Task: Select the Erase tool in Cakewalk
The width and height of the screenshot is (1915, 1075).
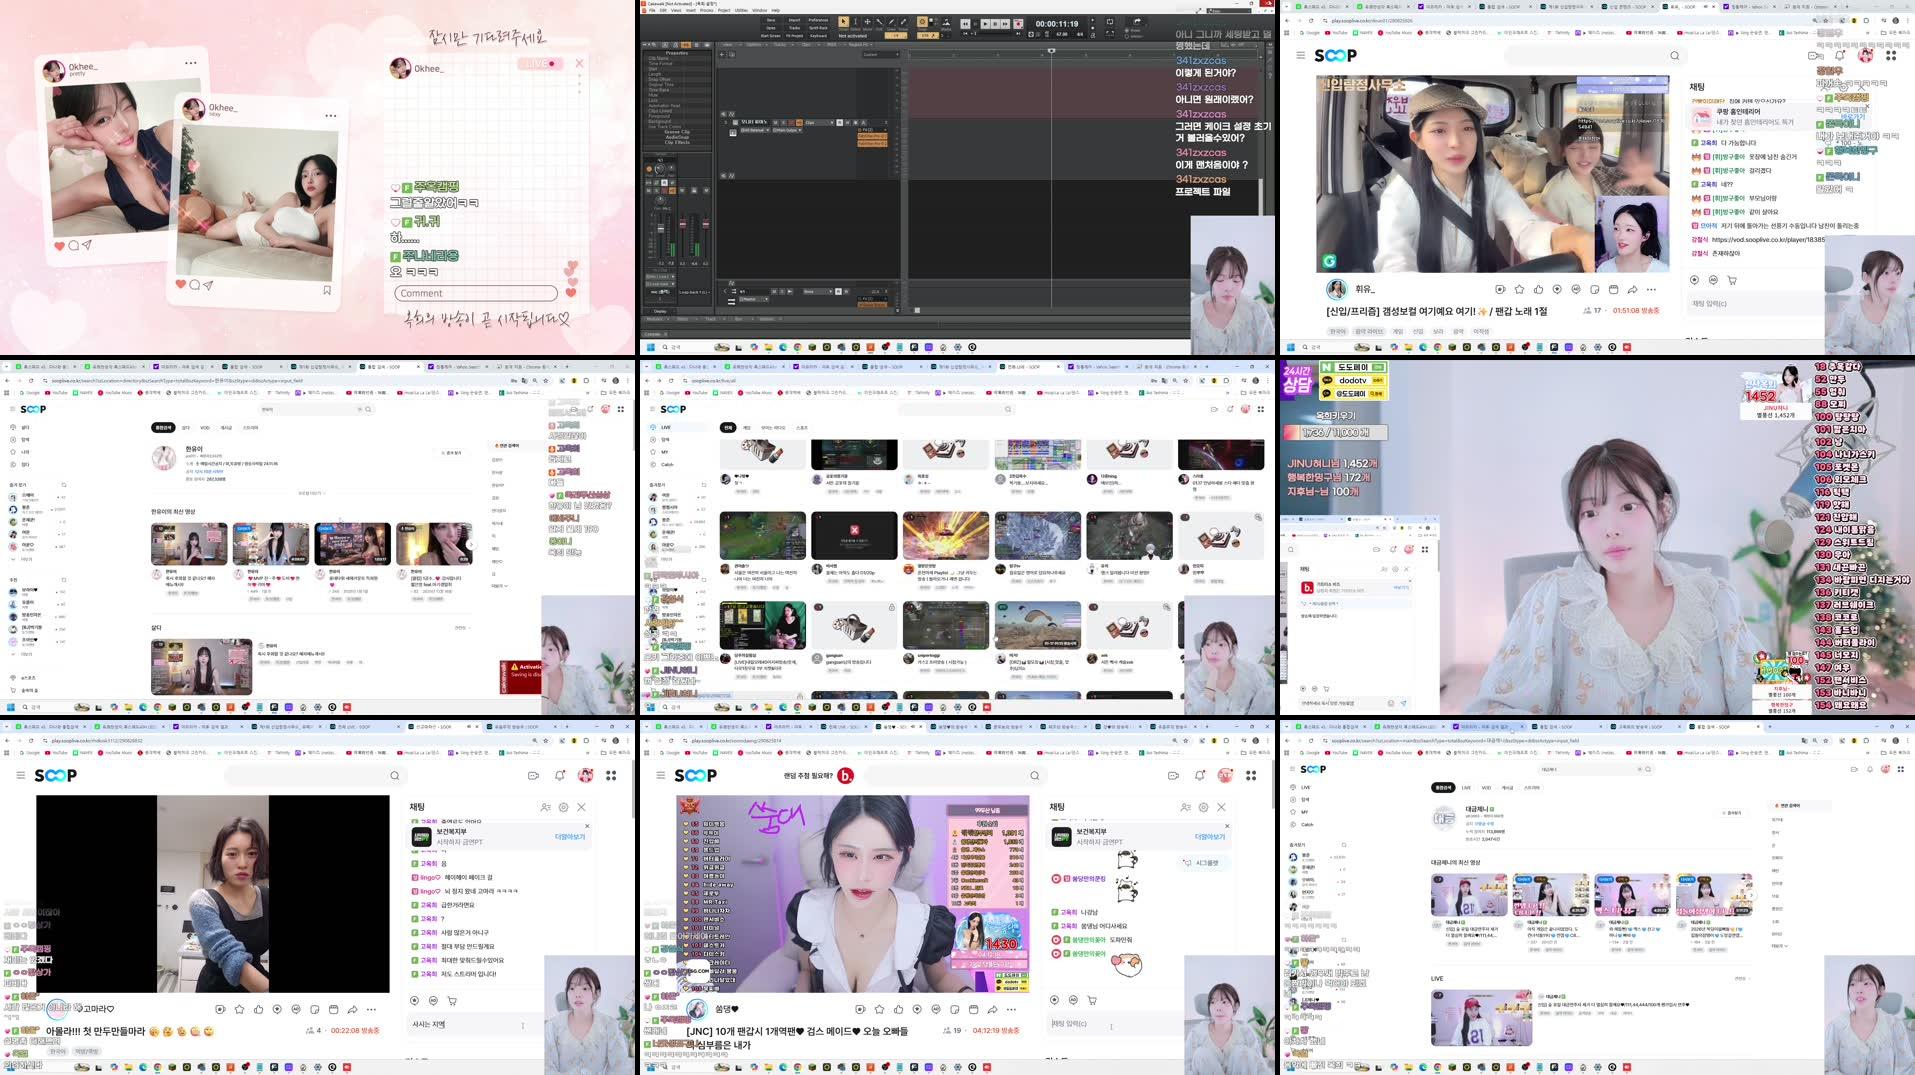Action: pyautogui.click(x=903, y=22)
